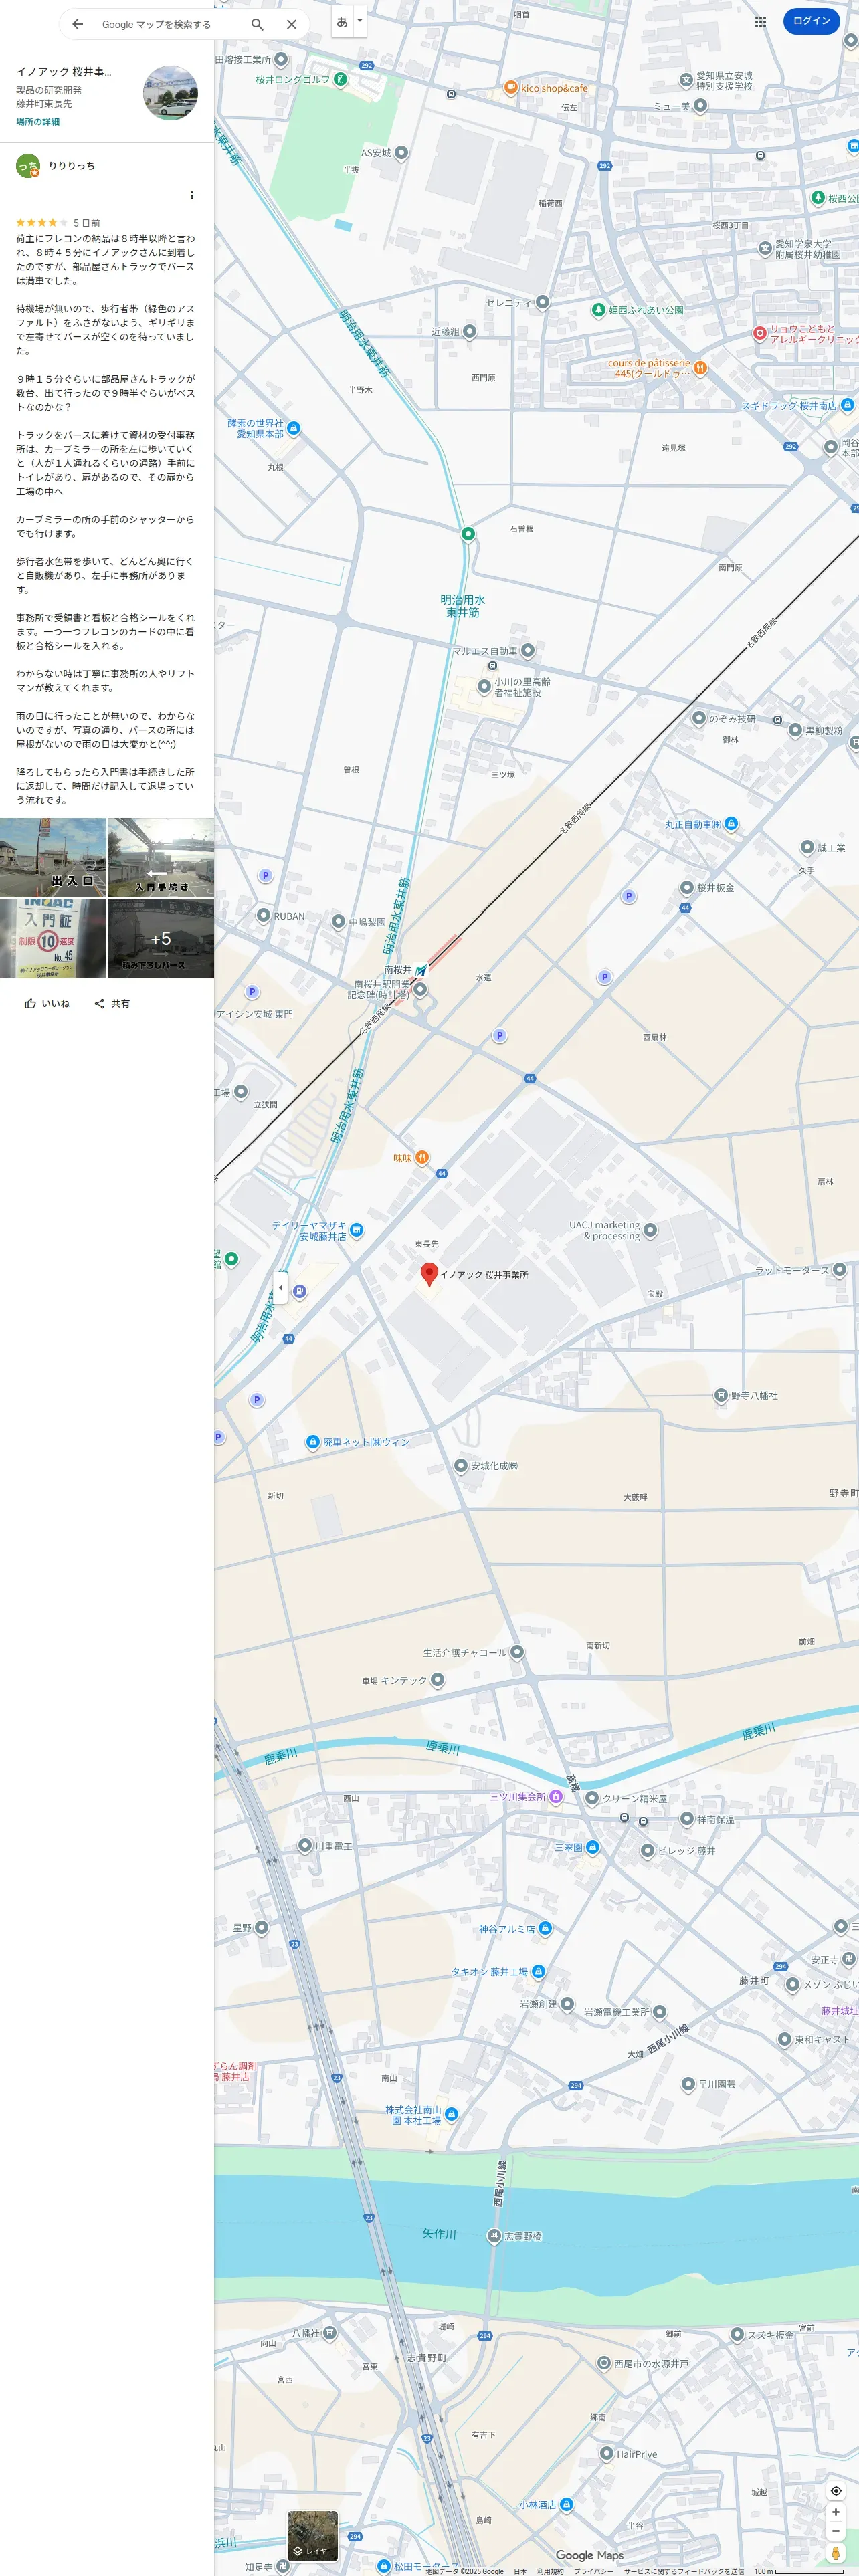The width and height of the screenshot is (859, 2576).
Task: Click the デイリーヤマザキ安城藤井店 marker
Action: [x=357, y=1230]
